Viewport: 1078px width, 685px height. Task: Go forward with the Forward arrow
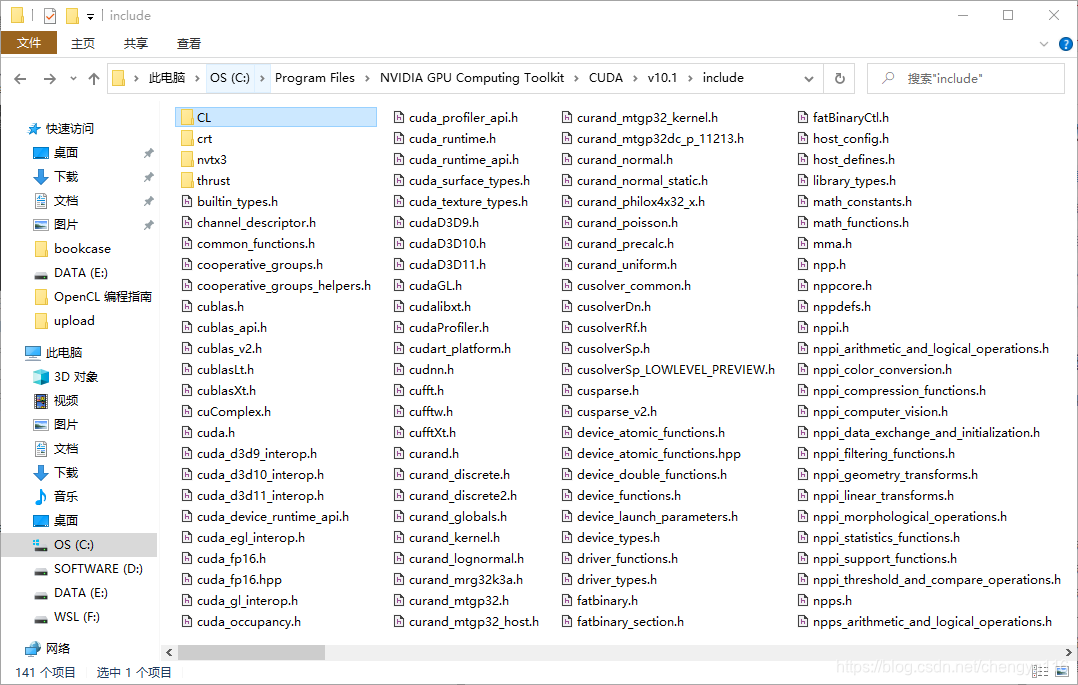coord(50,78)
